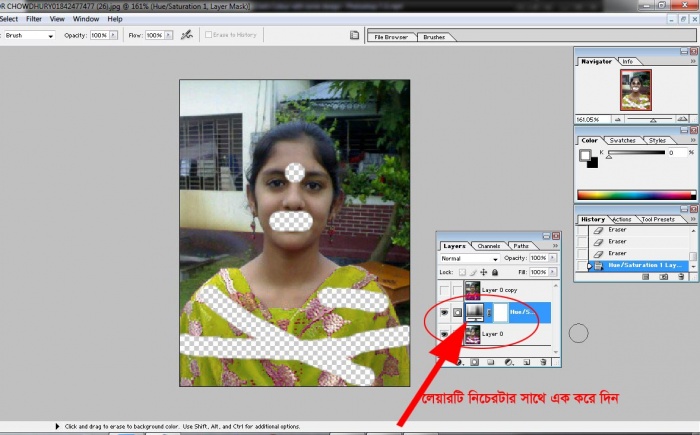Check the Erase to History checkbox

pos(208,35)
